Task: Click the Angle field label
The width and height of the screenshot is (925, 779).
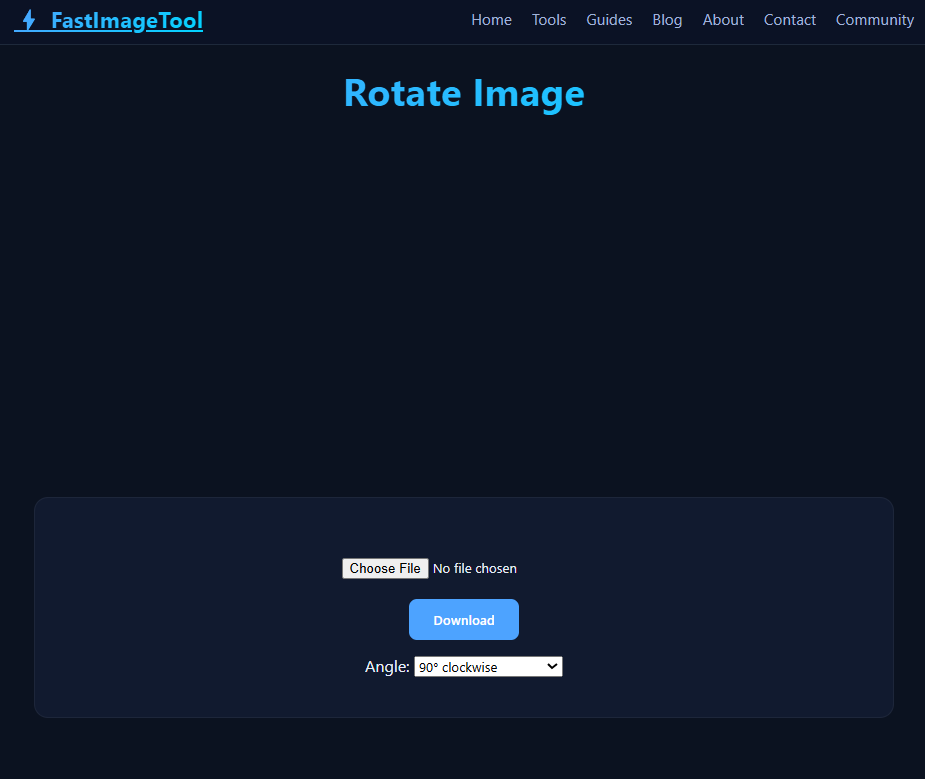Action: click(386, 666)
